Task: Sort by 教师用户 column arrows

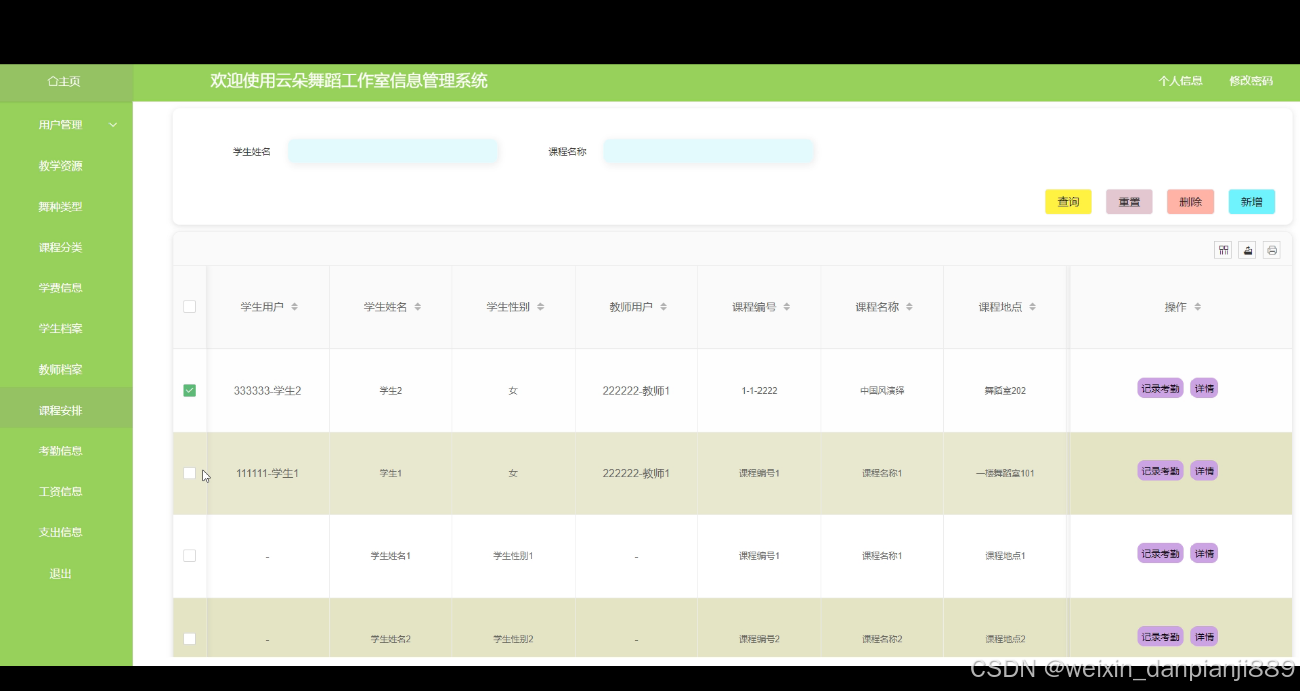Action: (663, 307)
